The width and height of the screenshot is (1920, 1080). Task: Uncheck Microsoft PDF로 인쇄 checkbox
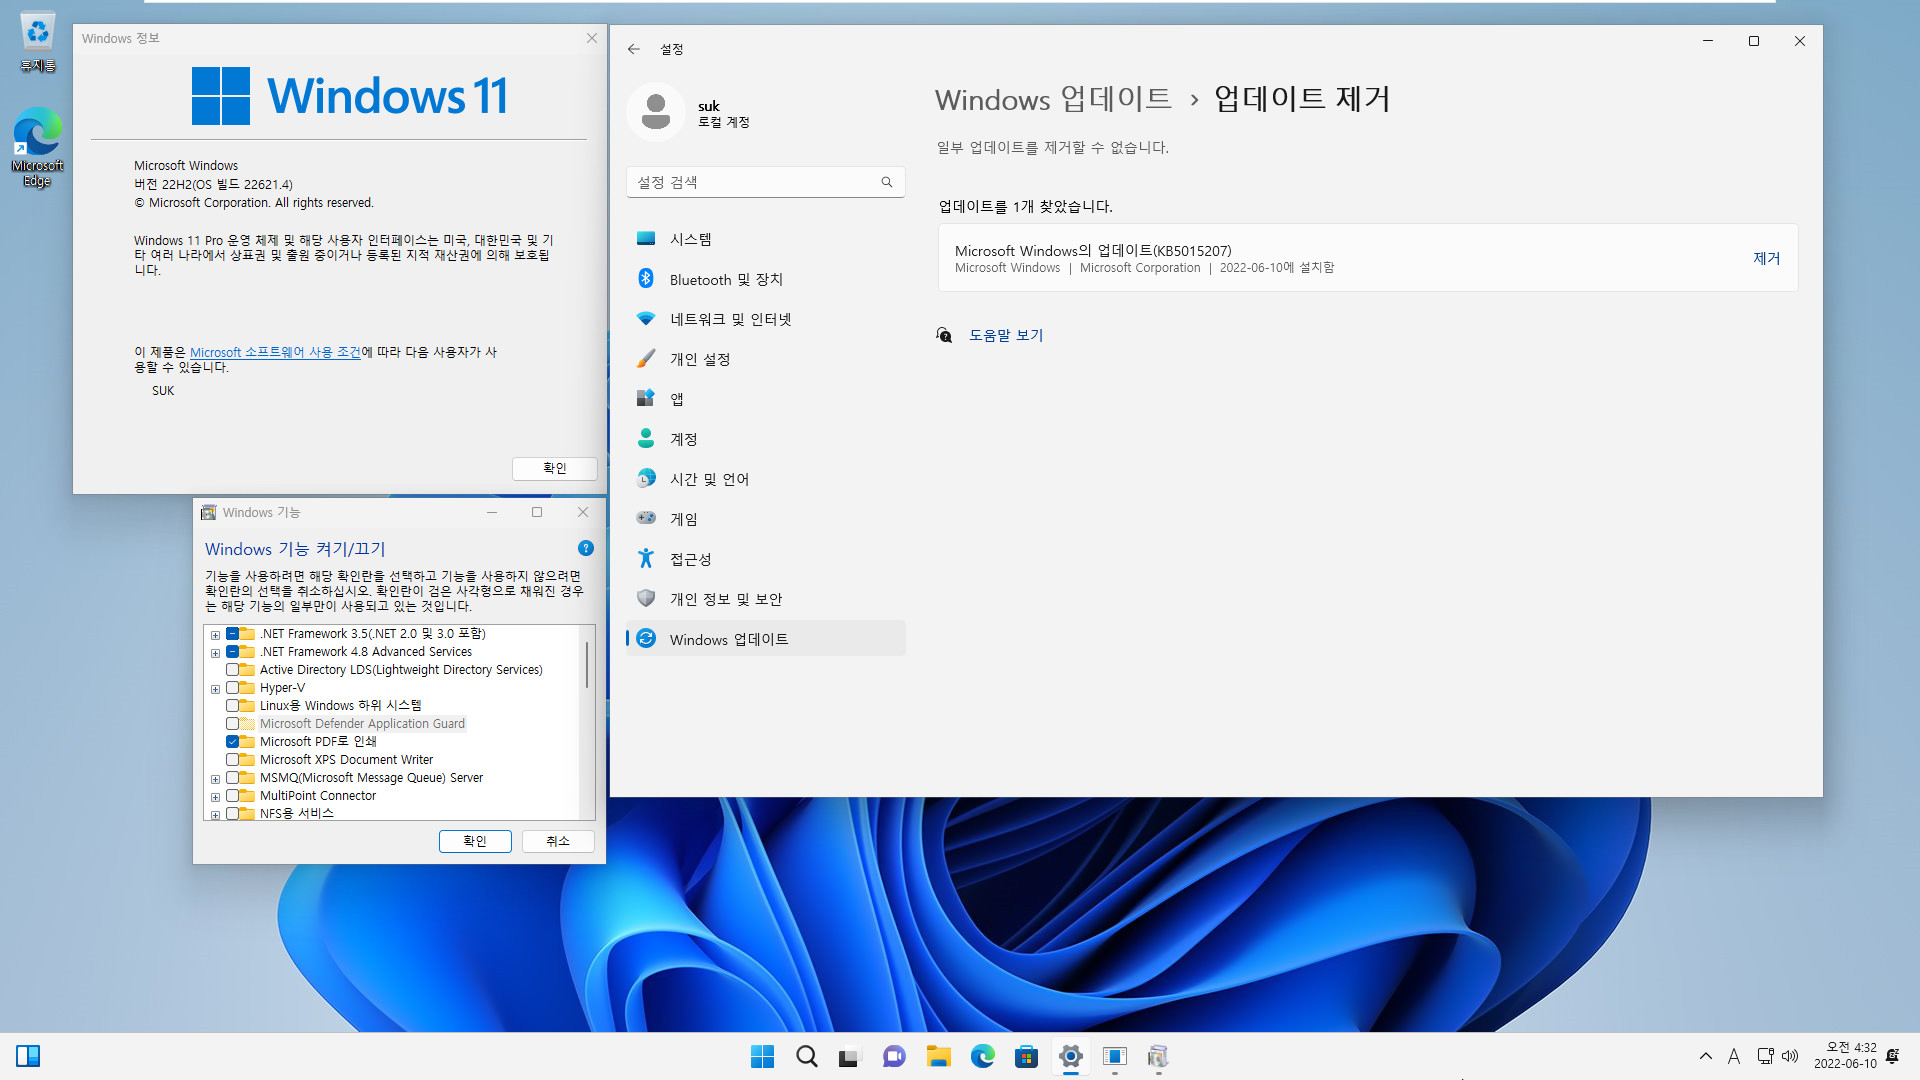coord(232,742)
